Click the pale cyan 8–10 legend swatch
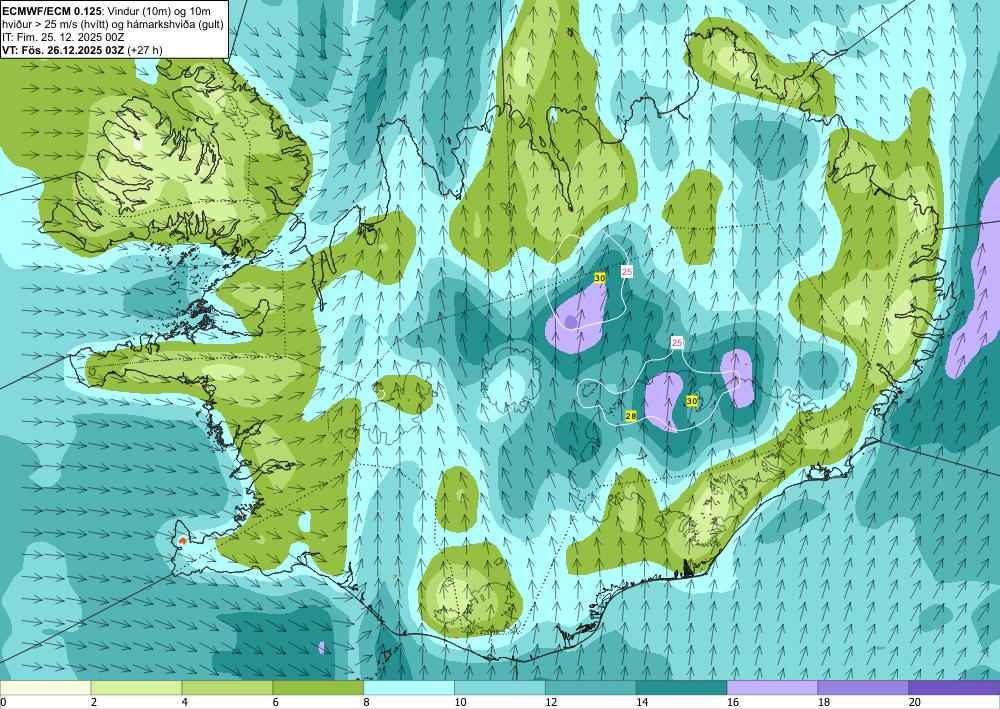1000x709 pixels. 409,687
